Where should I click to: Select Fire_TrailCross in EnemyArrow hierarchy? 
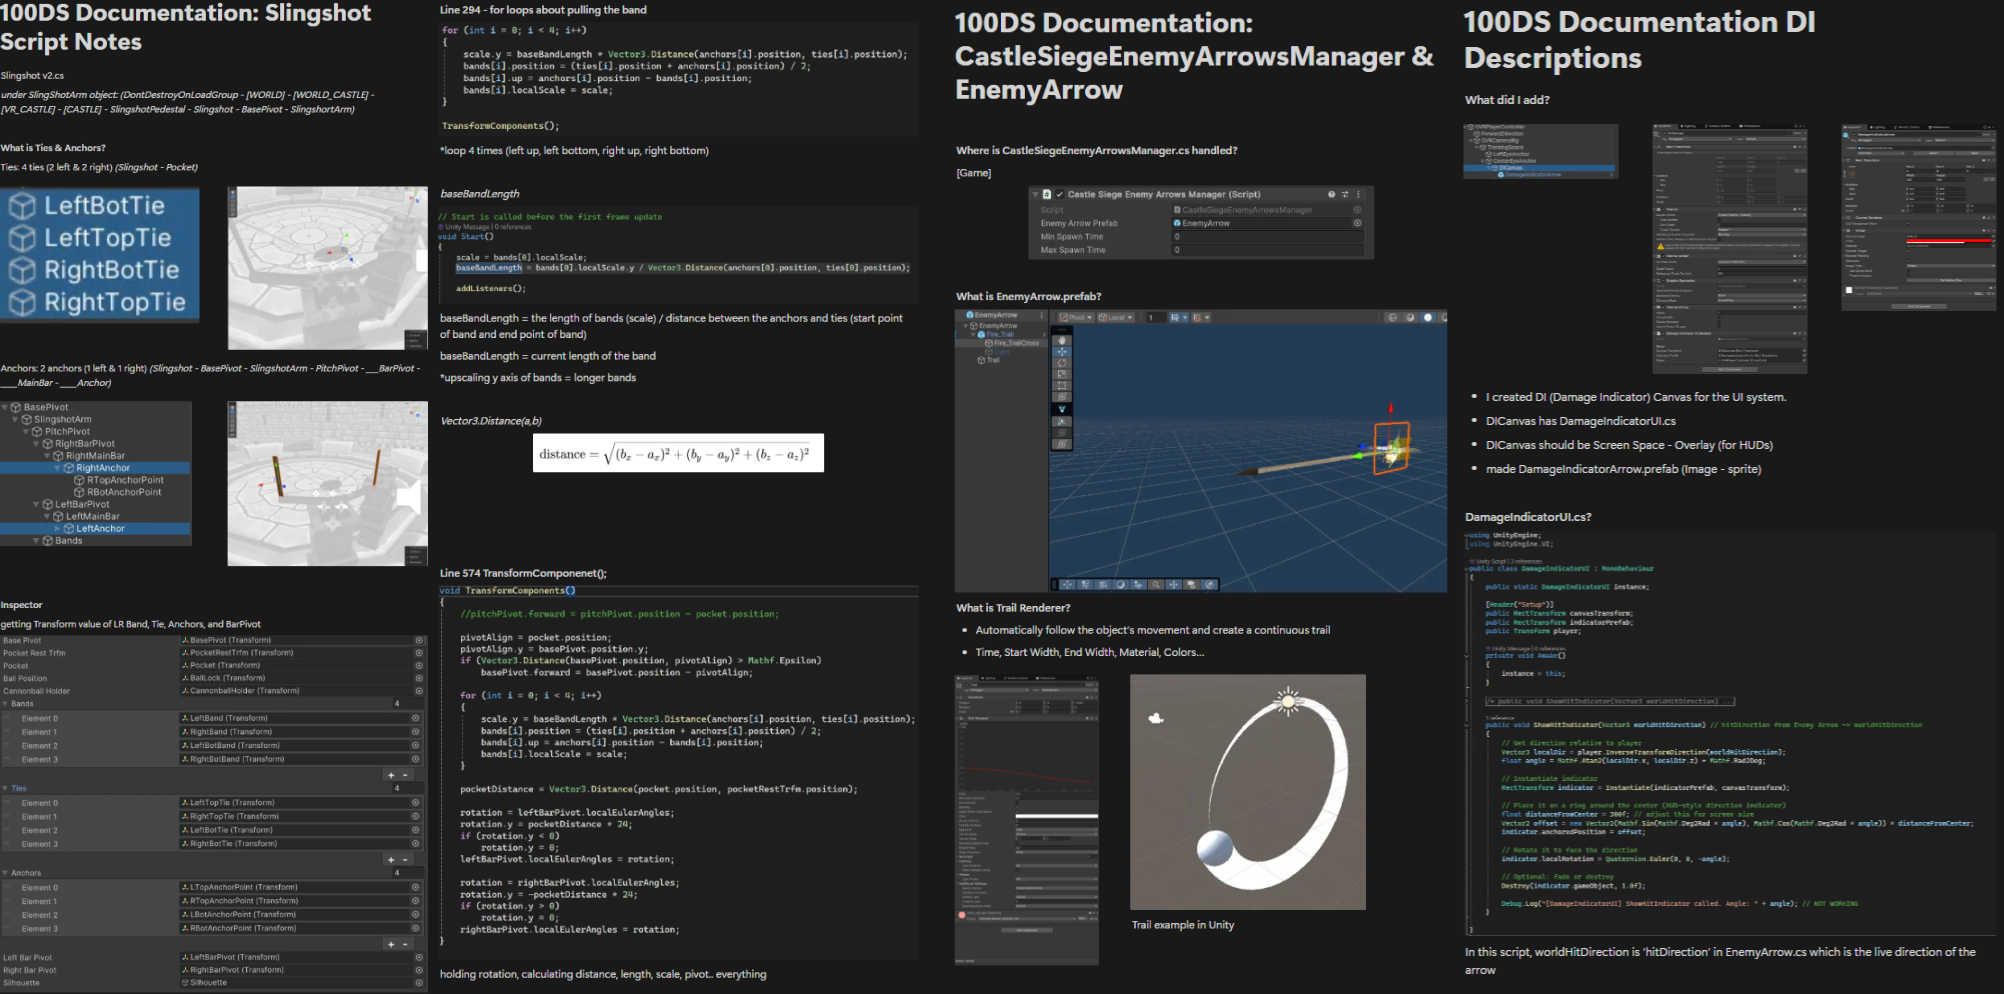pyautogui.click(x=1012, y=343)
